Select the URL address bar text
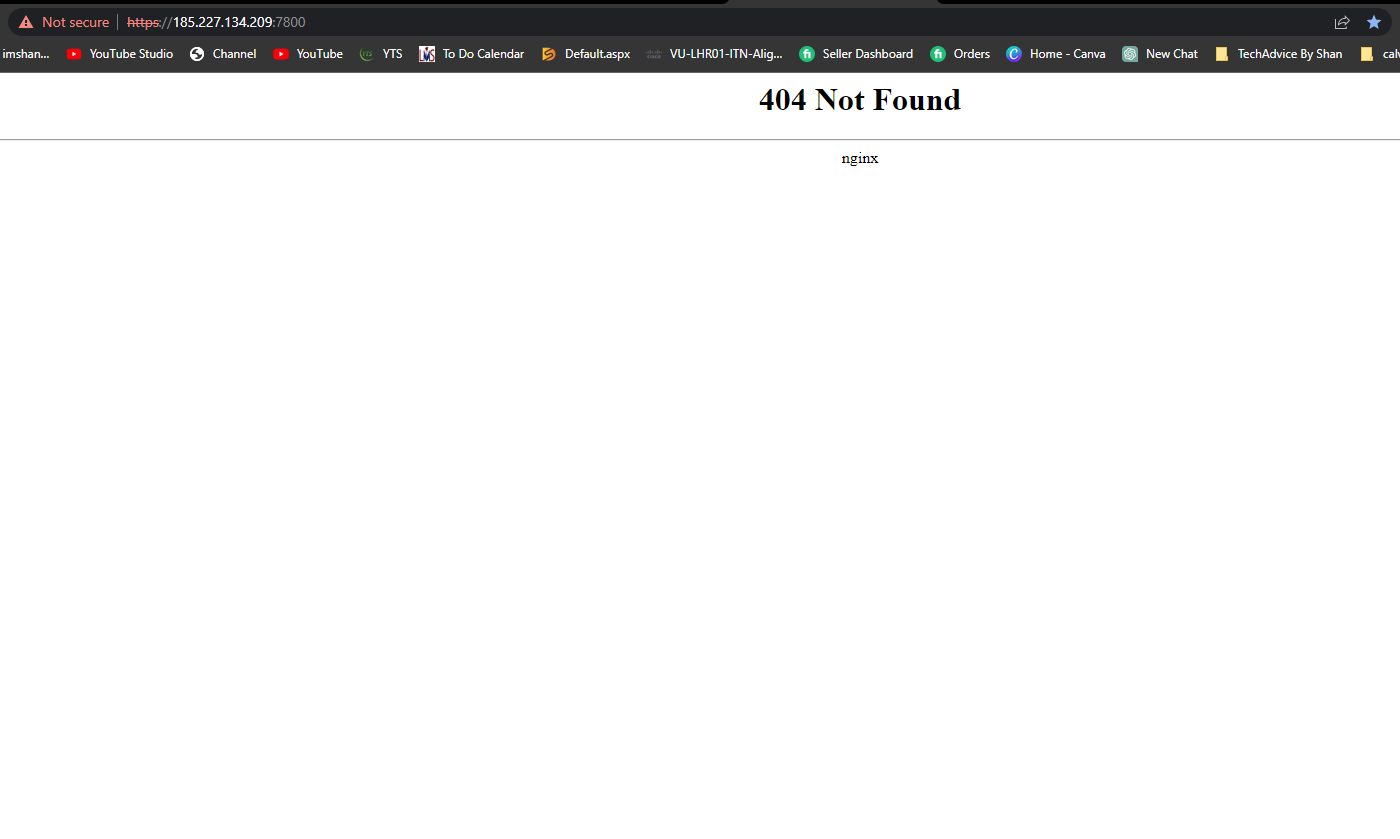 click(x=216, y=22)
